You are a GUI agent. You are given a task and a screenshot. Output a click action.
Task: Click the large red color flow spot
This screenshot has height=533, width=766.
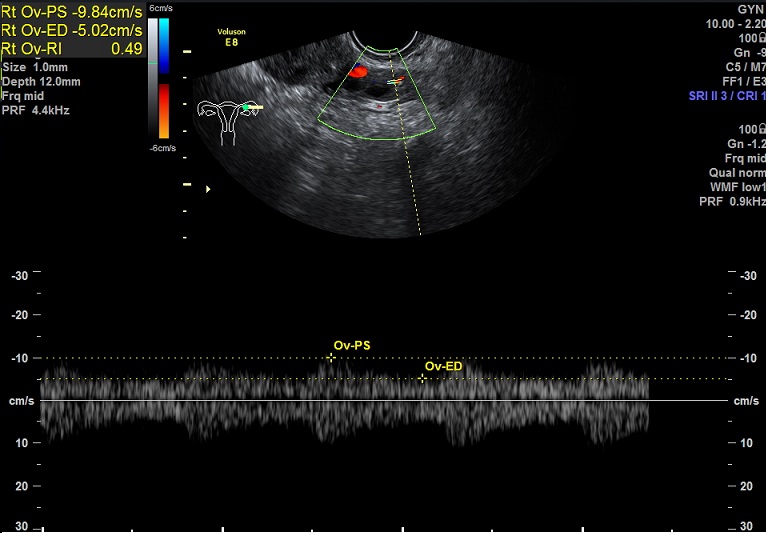coord(357,72)
